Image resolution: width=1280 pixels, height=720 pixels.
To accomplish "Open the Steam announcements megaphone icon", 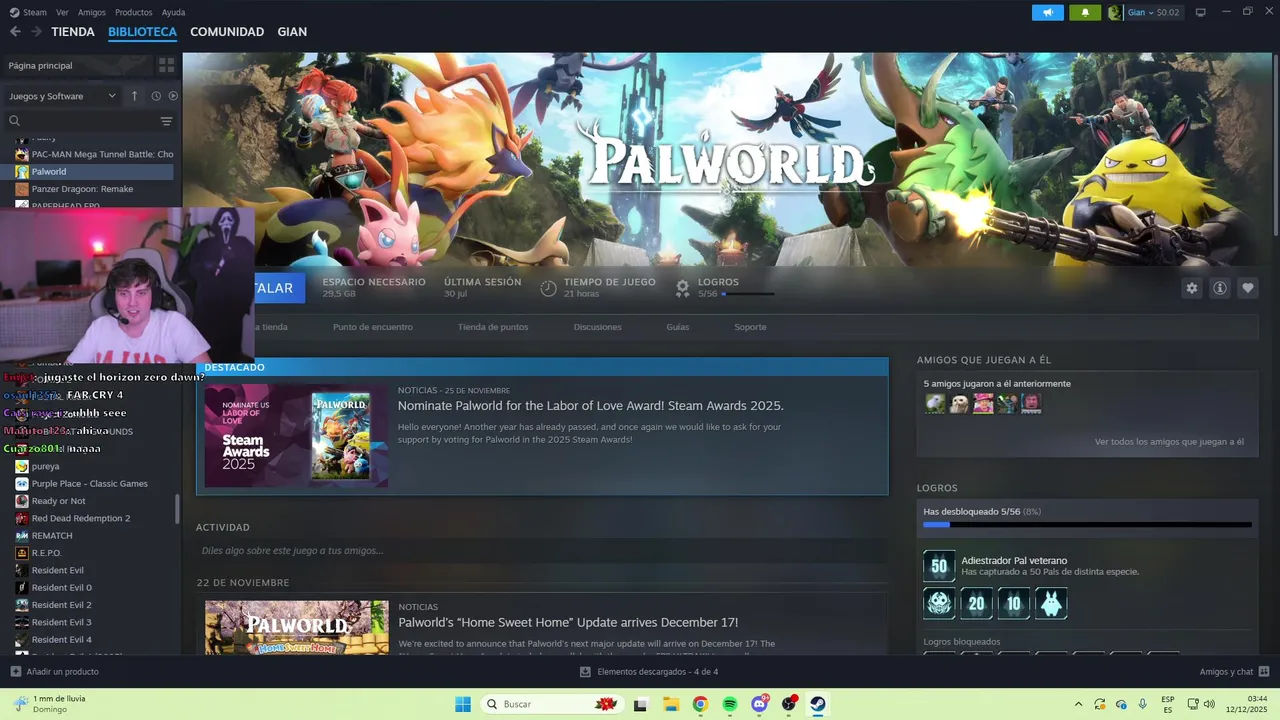I will [x=1048, y=12].
